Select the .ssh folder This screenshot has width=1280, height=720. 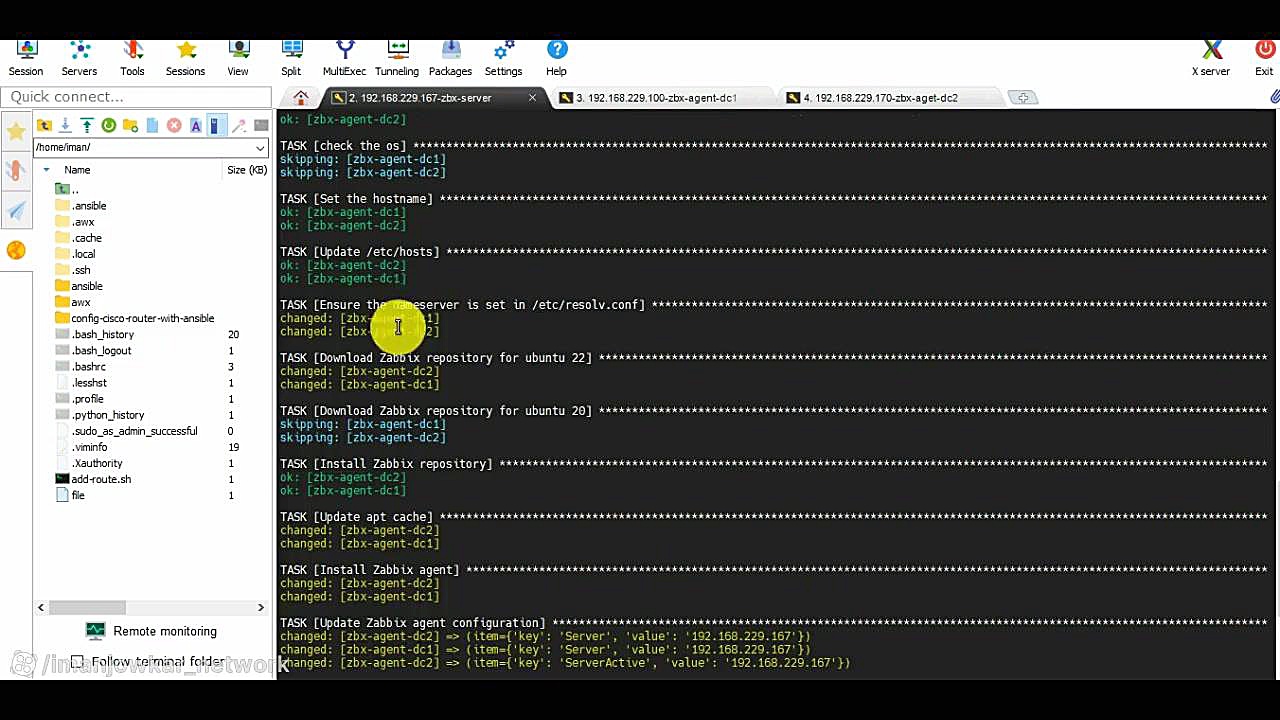tap(73, 270)
